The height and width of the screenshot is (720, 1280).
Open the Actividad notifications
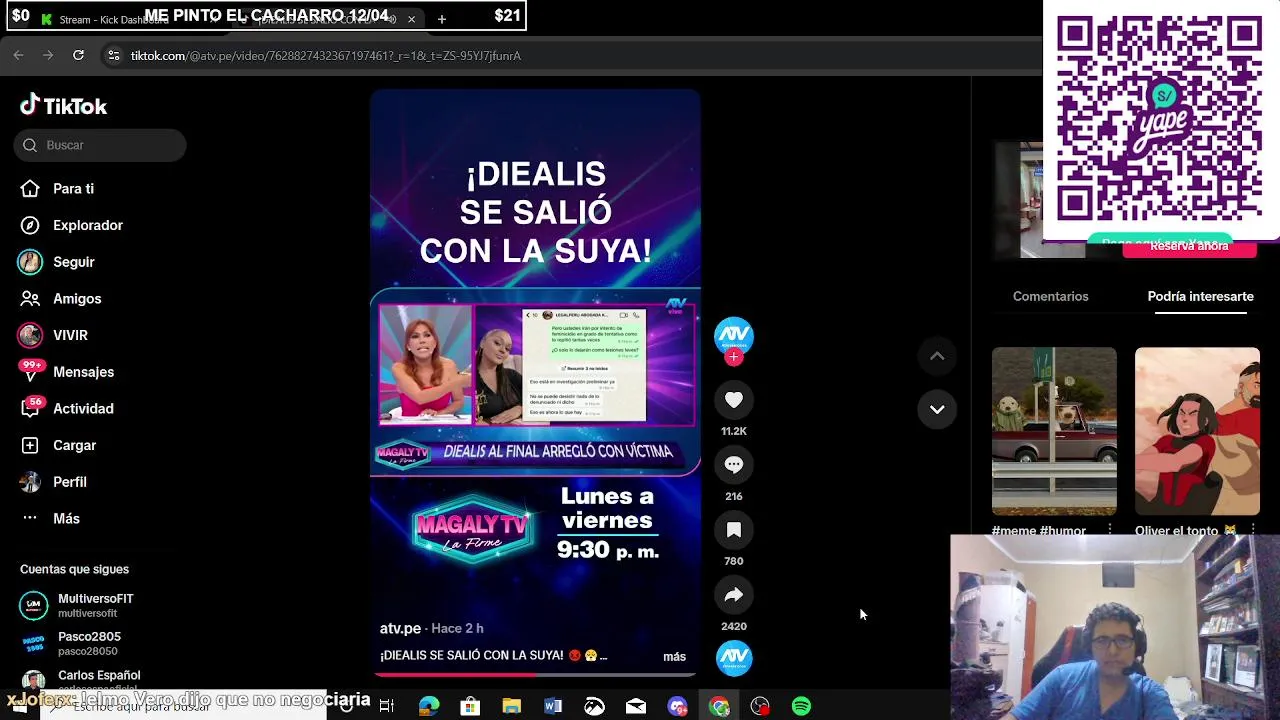point(83,409)
